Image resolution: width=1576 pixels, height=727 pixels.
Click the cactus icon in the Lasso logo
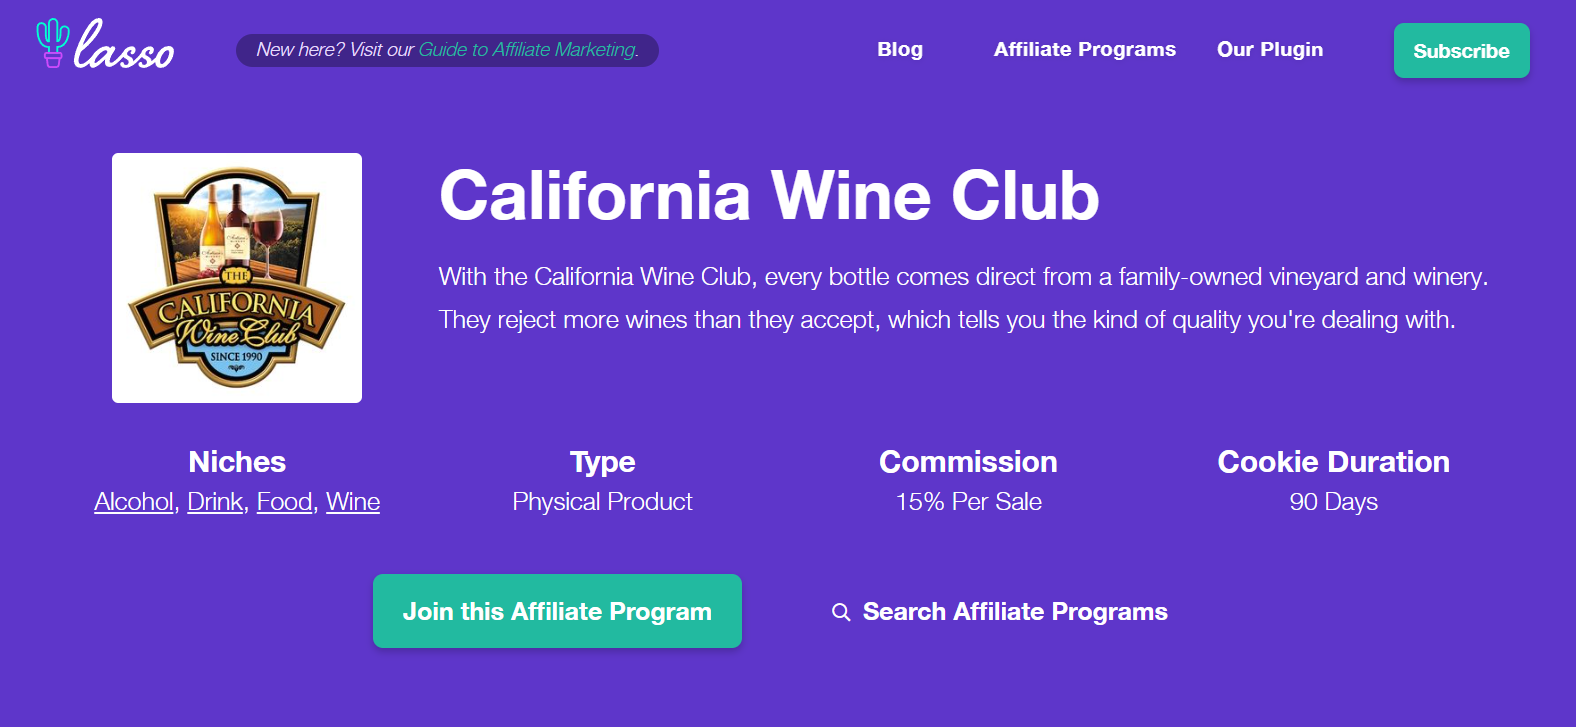tap(52, 43)
